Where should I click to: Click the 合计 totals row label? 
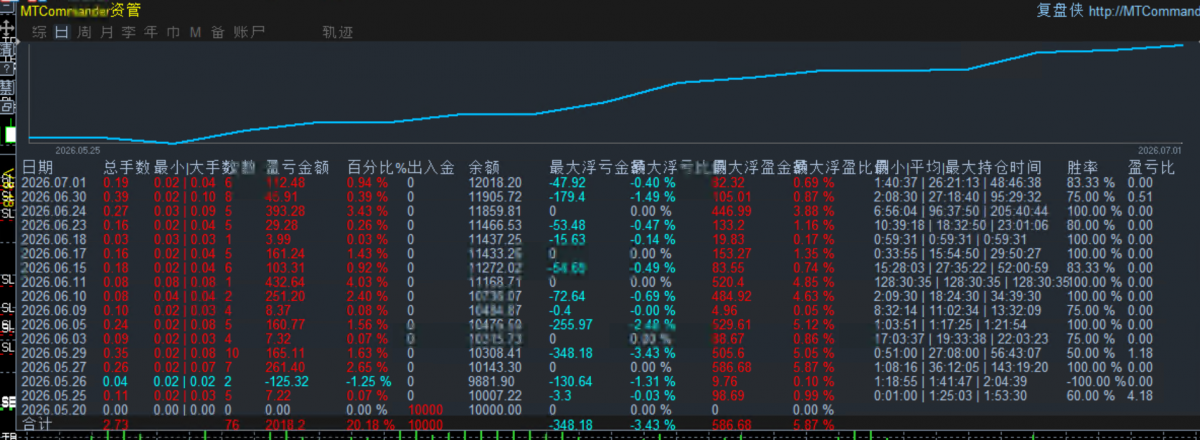(x=36, y=425)
